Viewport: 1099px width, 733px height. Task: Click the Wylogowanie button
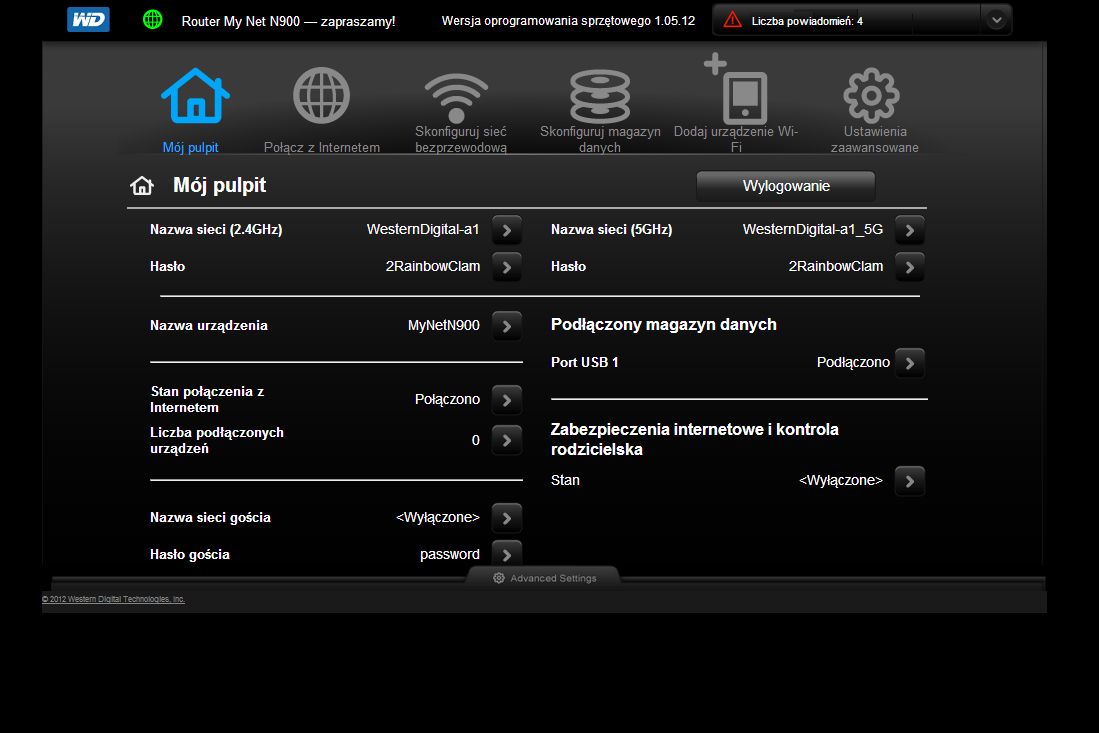tap(786, 186)
